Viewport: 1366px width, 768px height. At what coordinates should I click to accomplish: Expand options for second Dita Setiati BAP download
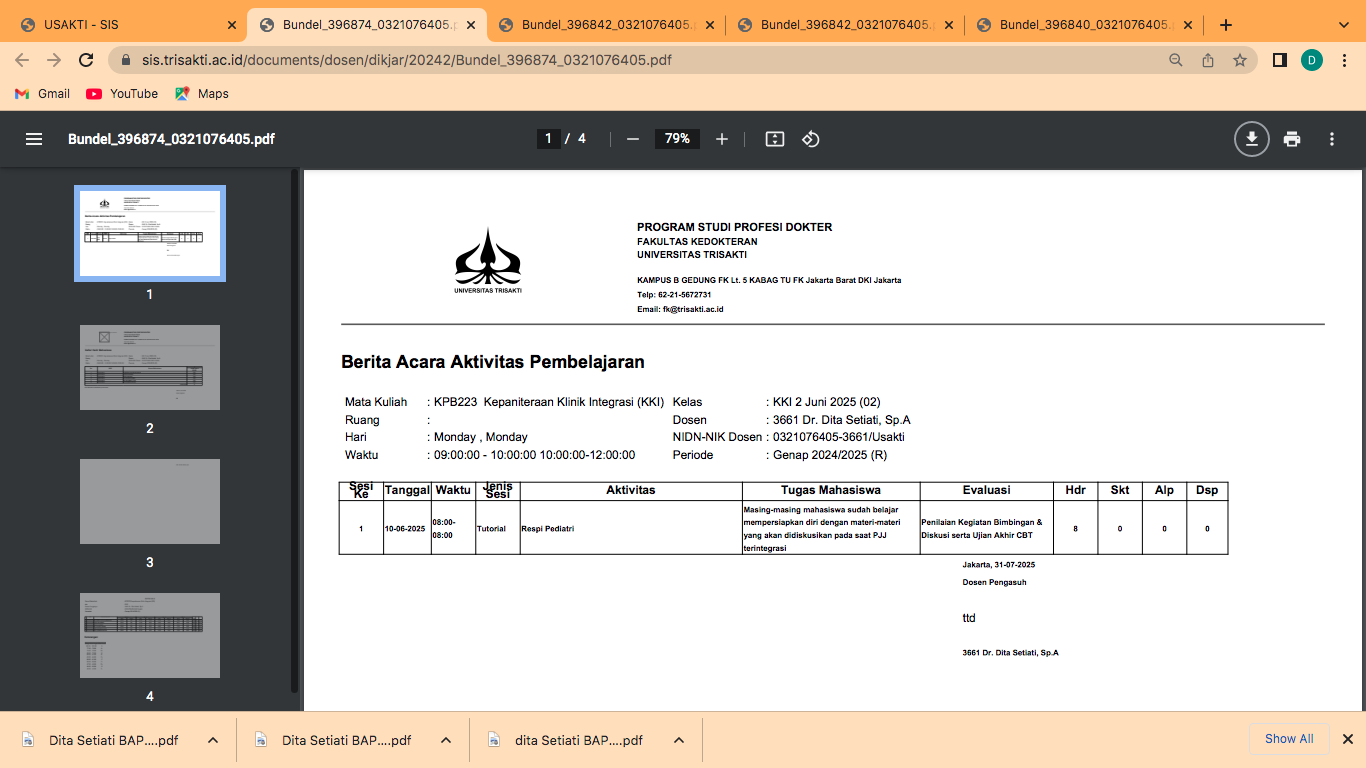pyautogui.click(x=446, y=740)
